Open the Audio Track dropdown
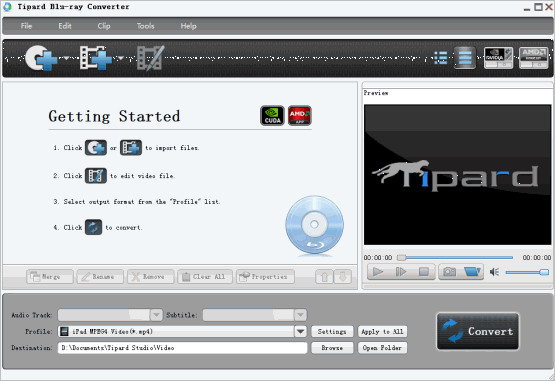 pos(110,315)
